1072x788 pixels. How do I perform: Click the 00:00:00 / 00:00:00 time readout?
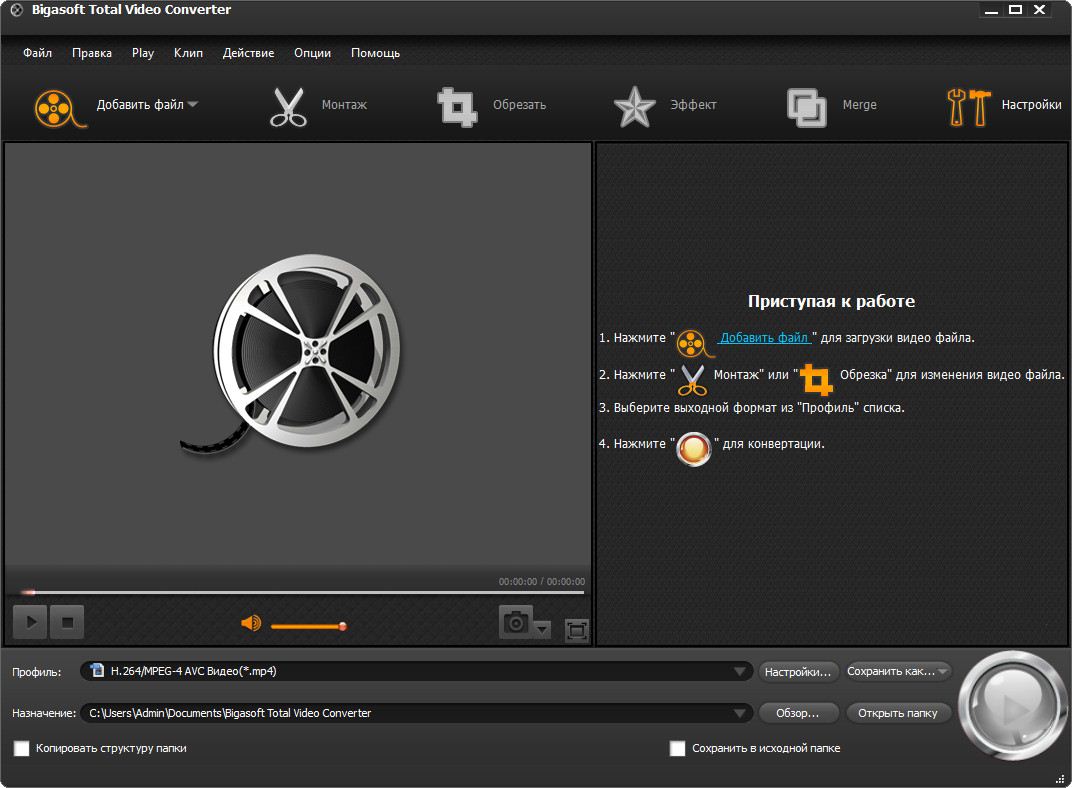point(541,582)
